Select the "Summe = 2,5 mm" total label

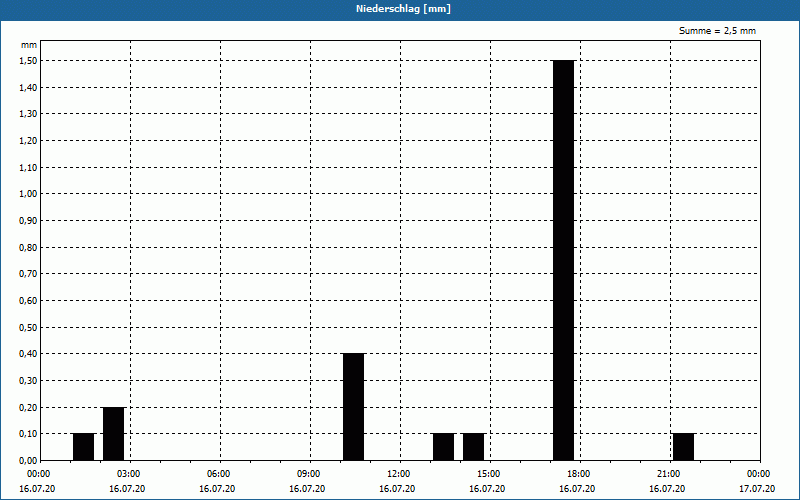click(717, 31)
